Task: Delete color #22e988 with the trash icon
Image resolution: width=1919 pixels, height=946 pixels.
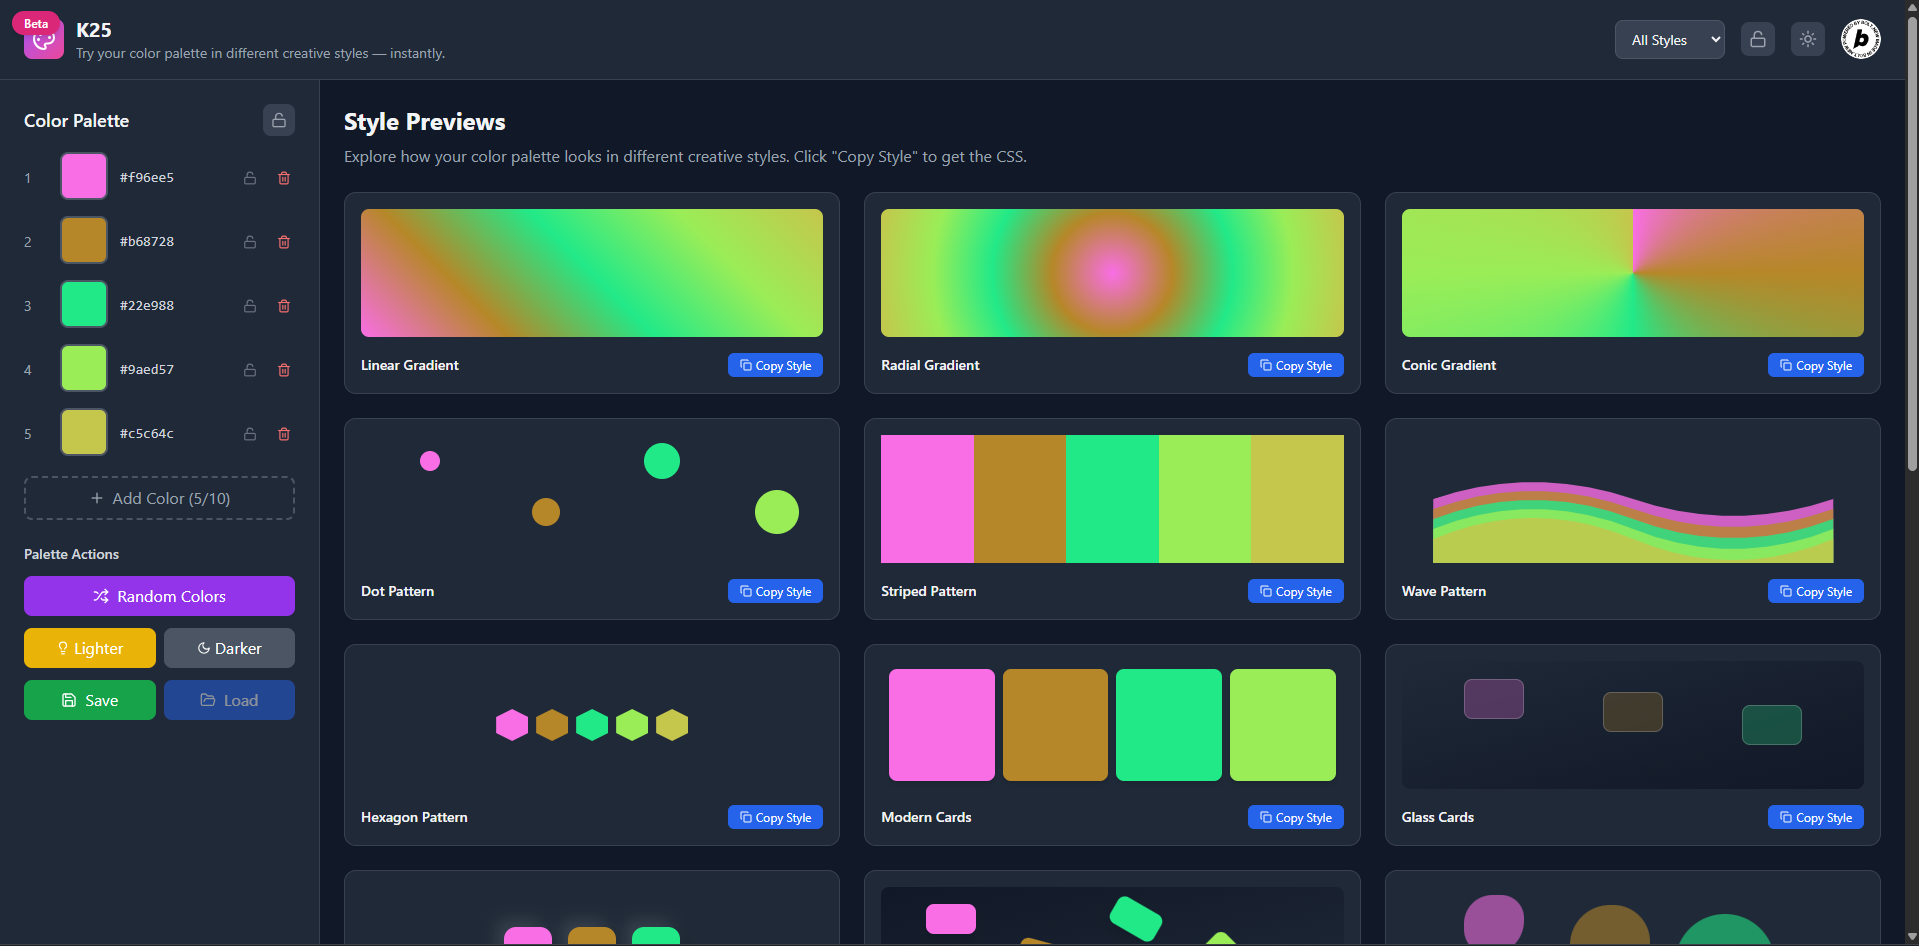Action: 284,306
